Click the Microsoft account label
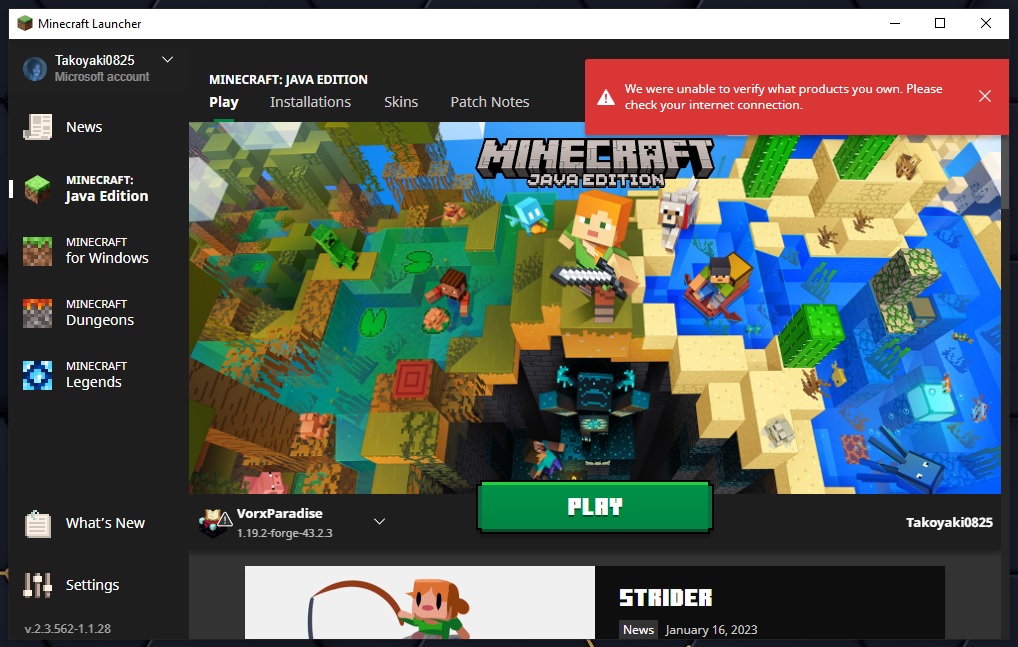The image size is (1018, 647). tap(102, 77)
